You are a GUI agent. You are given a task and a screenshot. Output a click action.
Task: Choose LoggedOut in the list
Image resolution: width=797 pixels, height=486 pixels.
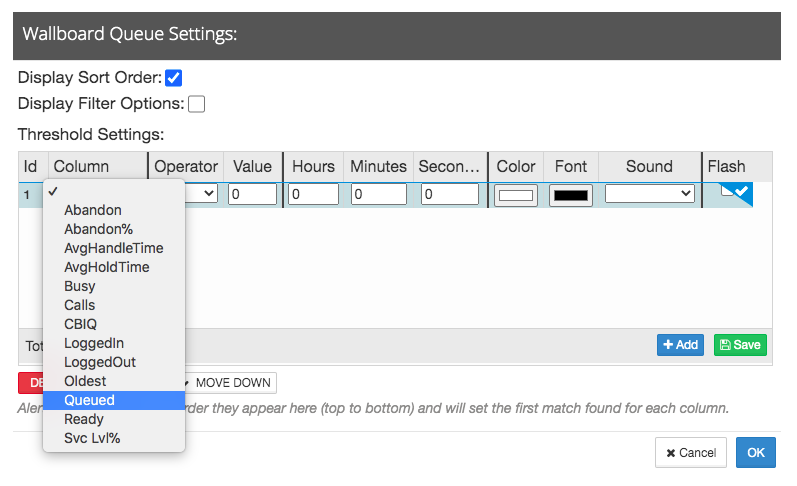114,362
